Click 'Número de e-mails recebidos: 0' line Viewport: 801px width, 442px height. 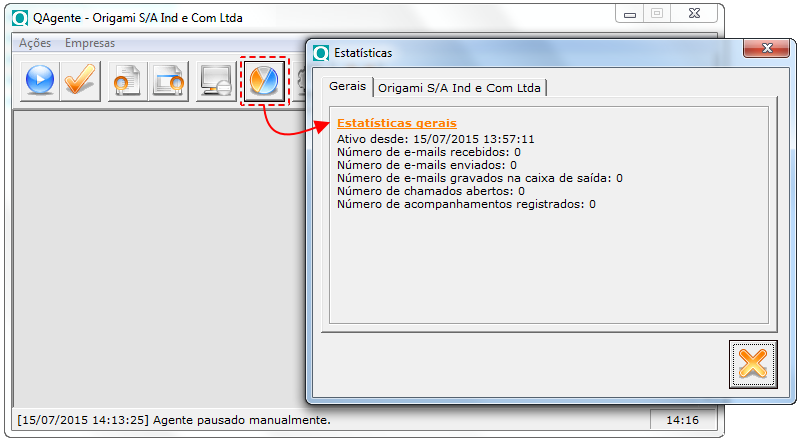click(x=429, y=152)
